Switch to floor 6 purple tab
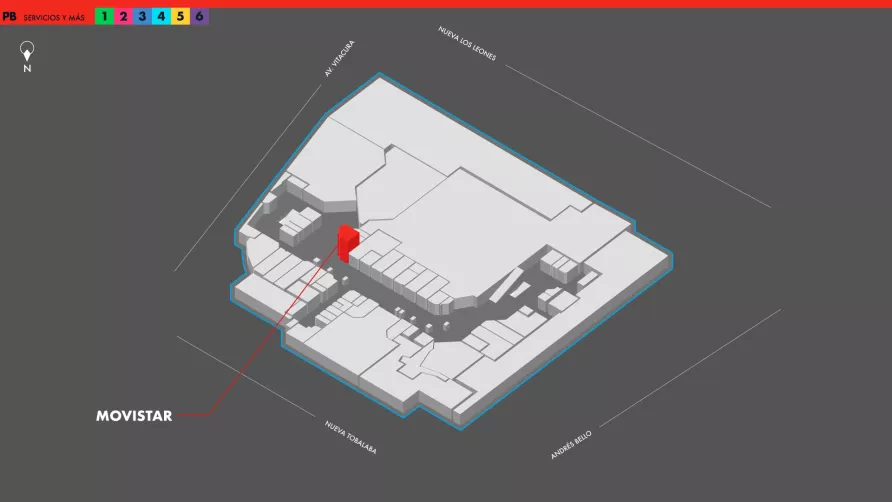Image resolution: width=892 pixels, height=502 pixels. pos(200,17)
